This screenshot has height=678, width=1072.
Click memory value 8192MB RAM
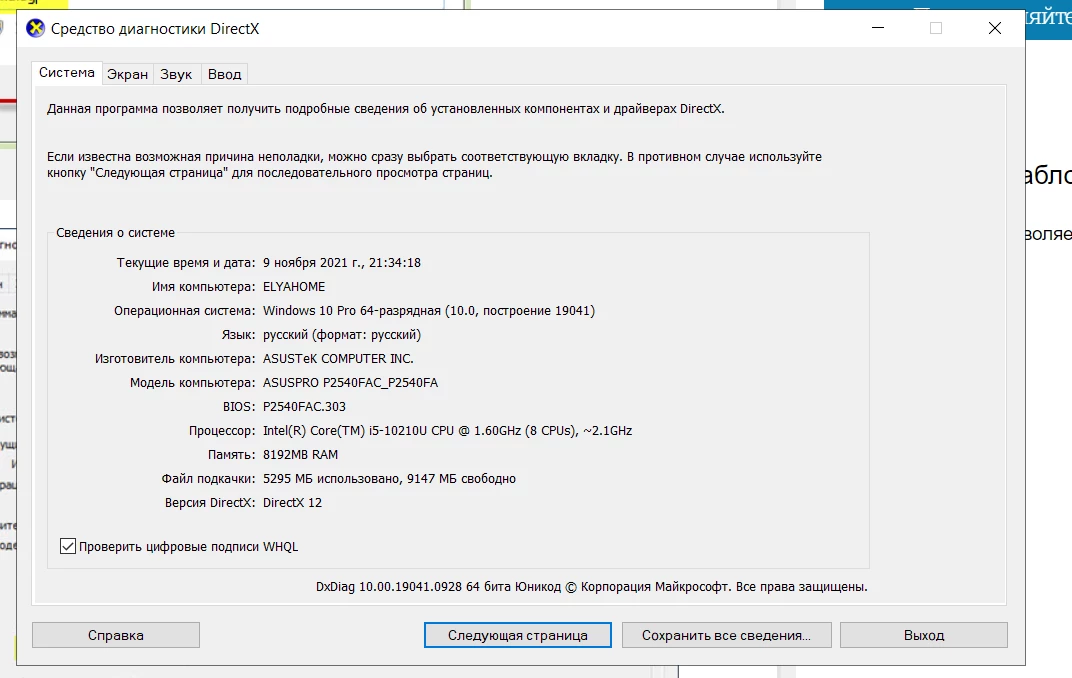click(x=300, y=455)
